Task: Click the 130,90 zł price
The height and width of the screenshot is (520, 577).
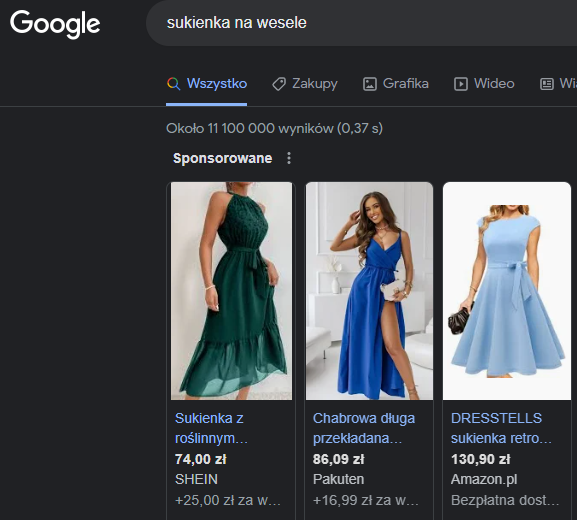Action: 481,459
